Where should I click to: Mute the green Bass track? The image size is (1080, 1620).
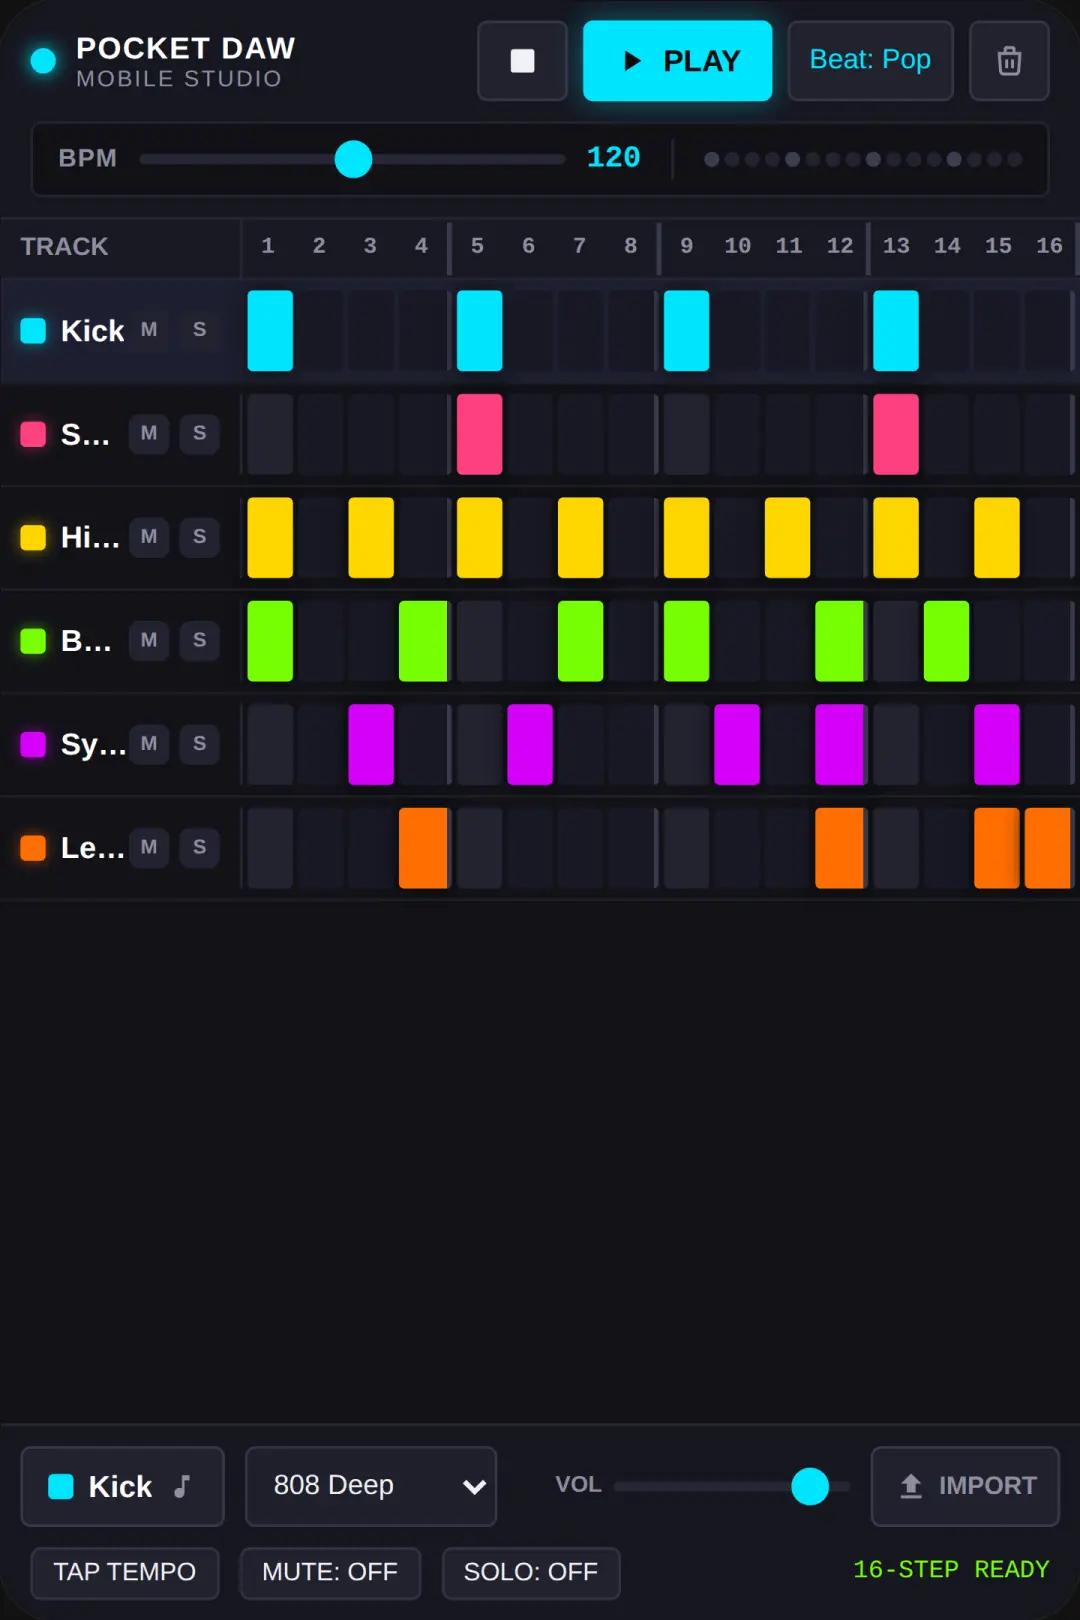tap(149, 641)
